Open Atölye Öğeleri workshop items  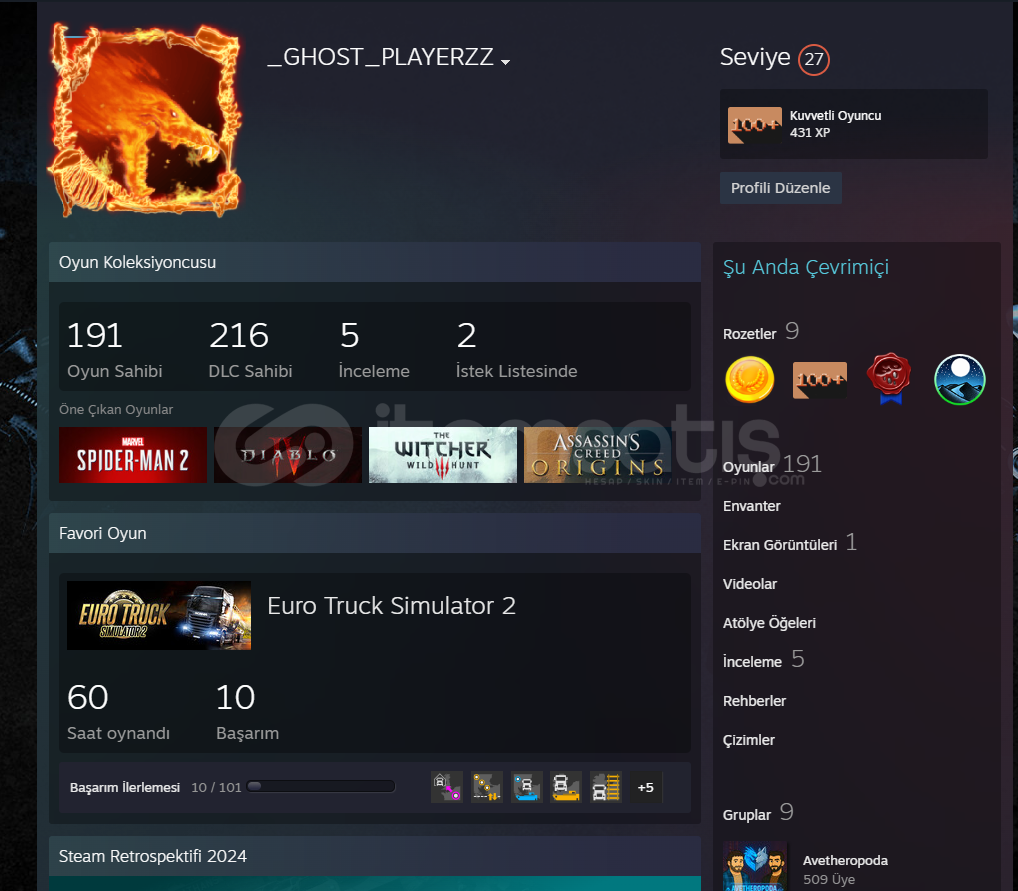coord(769,623)
